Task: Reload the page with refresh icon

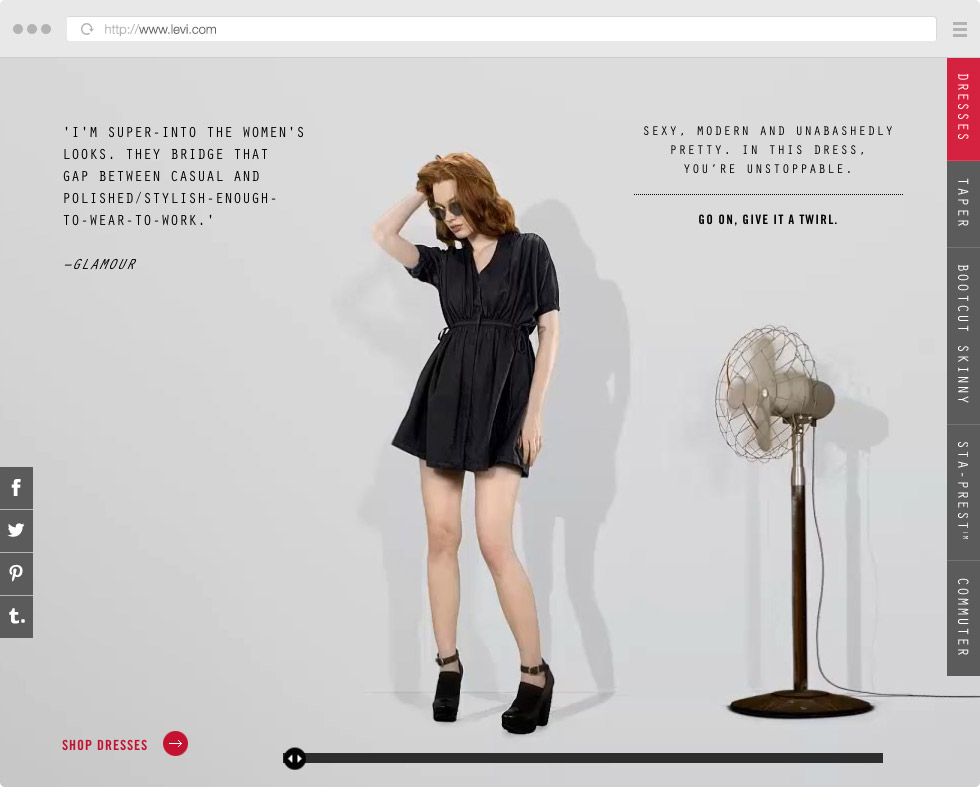Action: click(87, 29)
